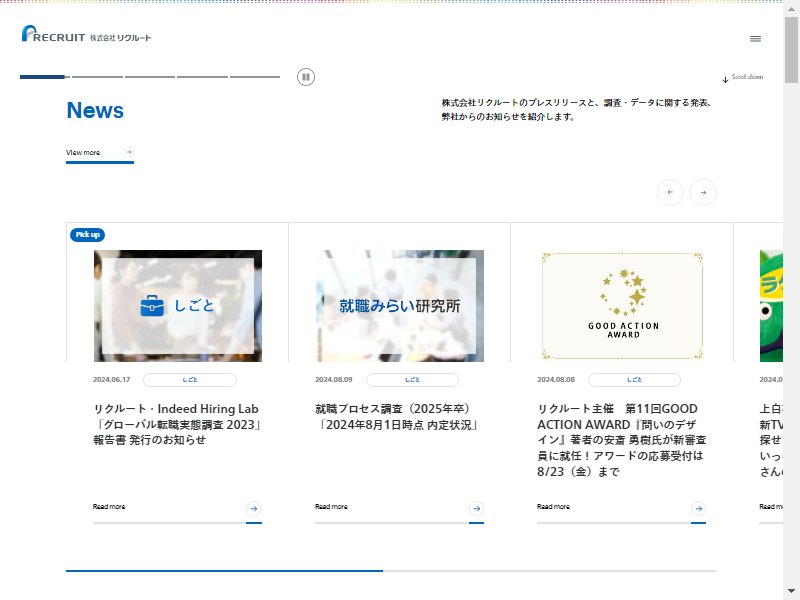Click the View more arrow icon
800x600 pixels.
click(129, 152)
